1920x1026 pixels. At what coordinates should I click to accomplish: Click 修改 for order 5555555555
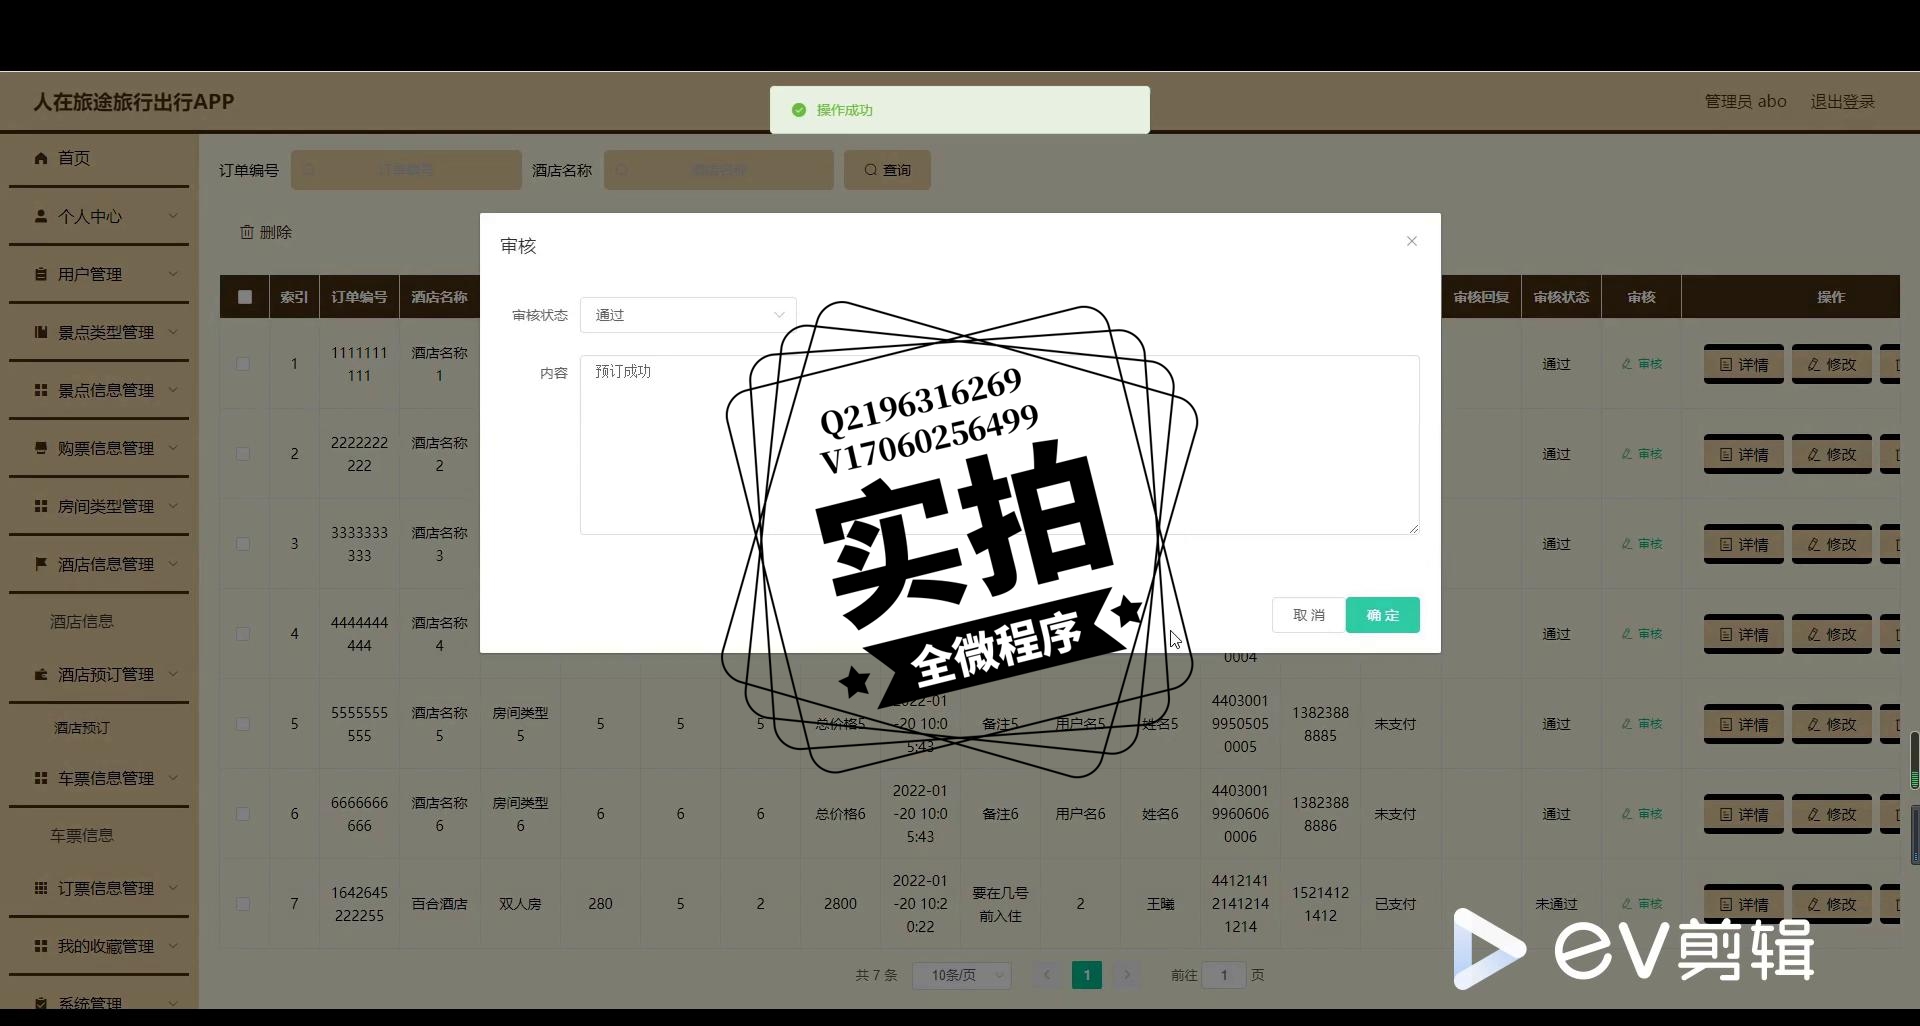[1831, 725]
